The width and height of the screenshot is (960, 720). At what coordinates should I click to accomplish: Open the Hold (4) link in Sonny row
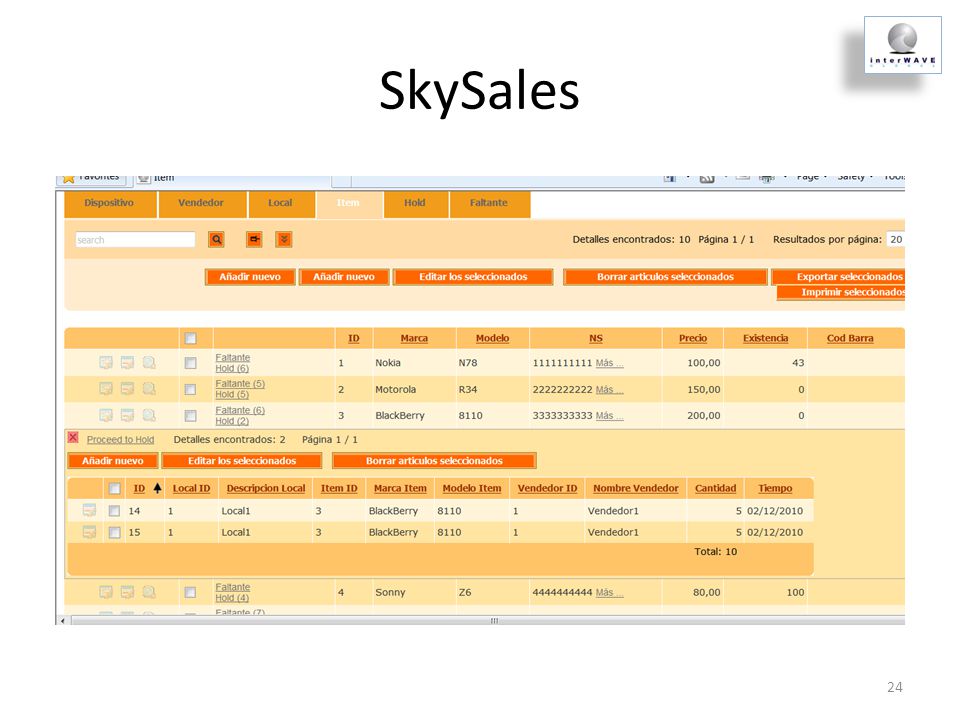[x=231, y=598]
